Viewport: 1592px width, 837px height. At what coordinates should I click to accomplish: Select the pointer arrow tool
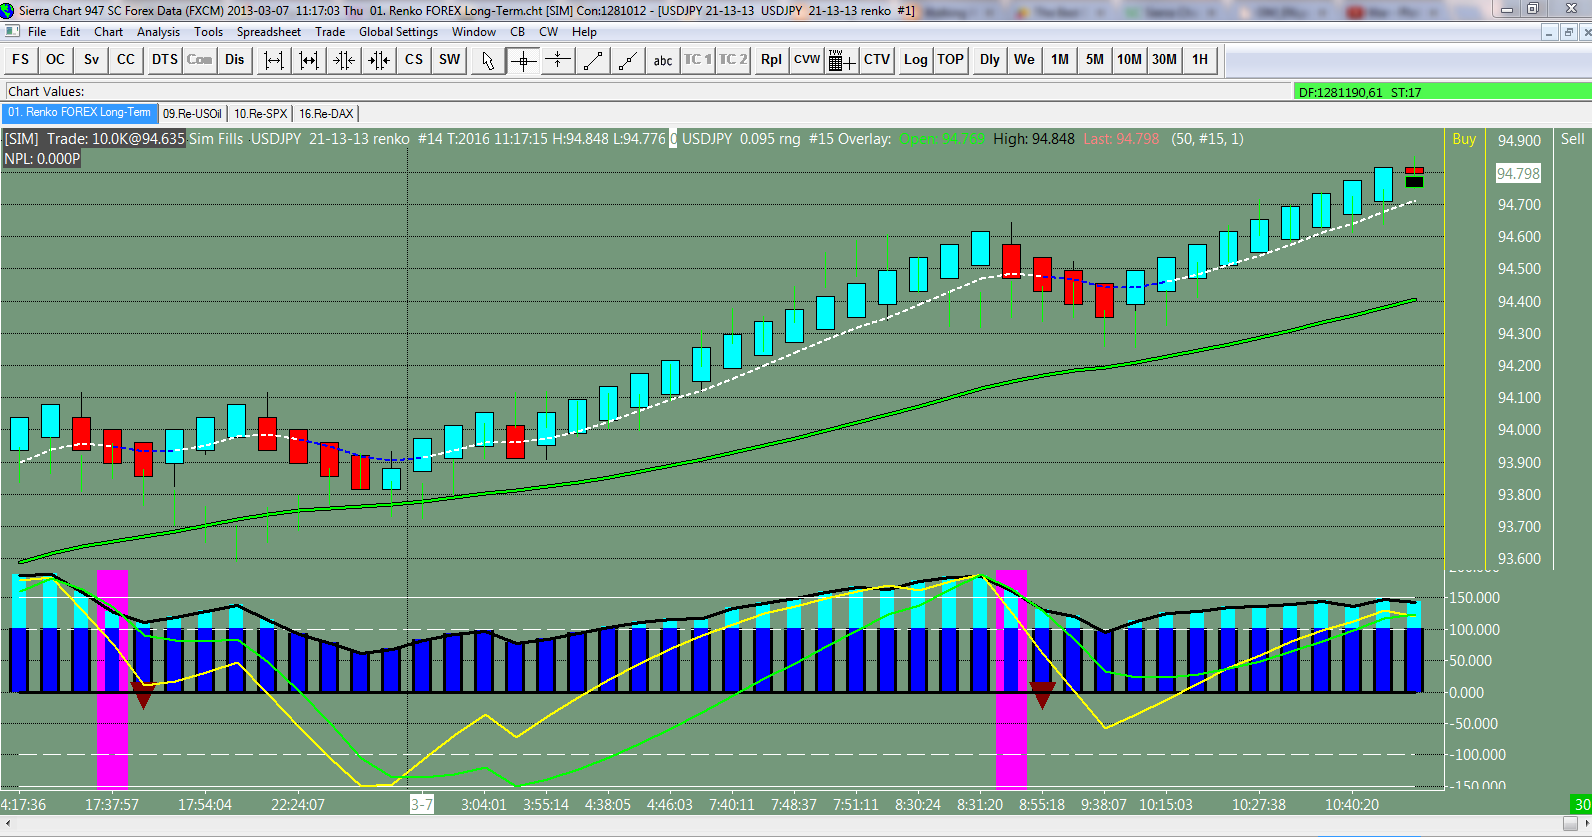[488, 60]
